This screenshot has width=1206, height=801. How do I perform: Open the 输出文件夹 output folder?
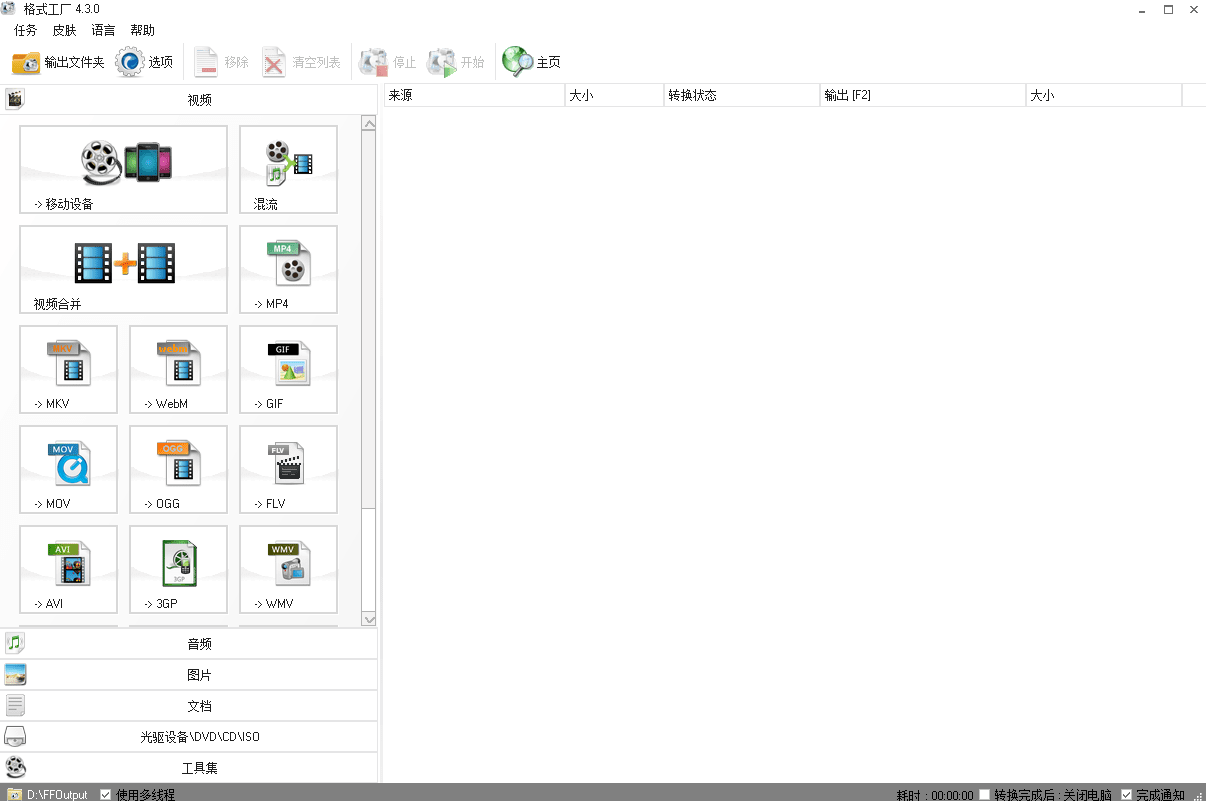coord(58,62)
